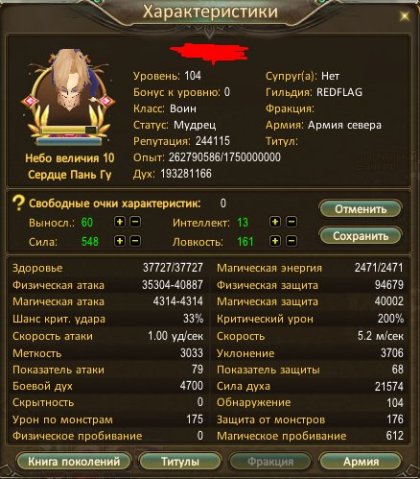Click the yellow question mark help icon
Screen dimensions: 420x479
[x=18, y=203]
